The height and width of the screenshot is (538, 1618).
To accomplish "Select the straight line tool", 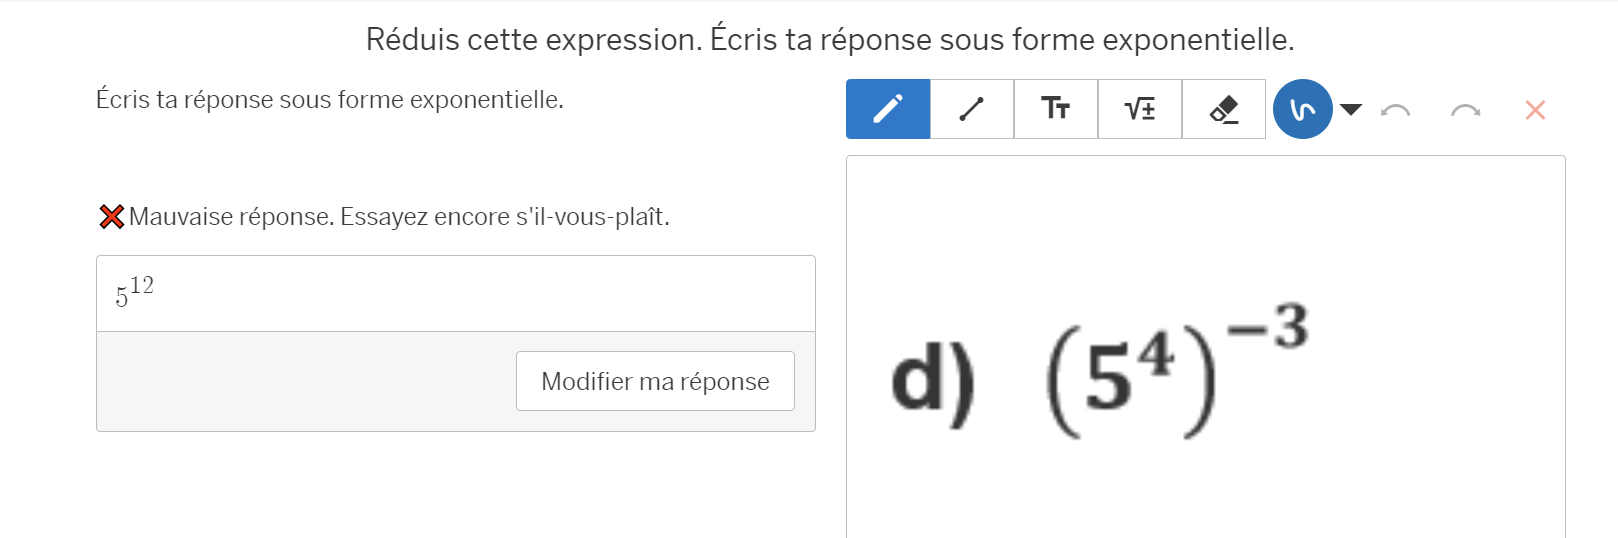I will (972, 109).
